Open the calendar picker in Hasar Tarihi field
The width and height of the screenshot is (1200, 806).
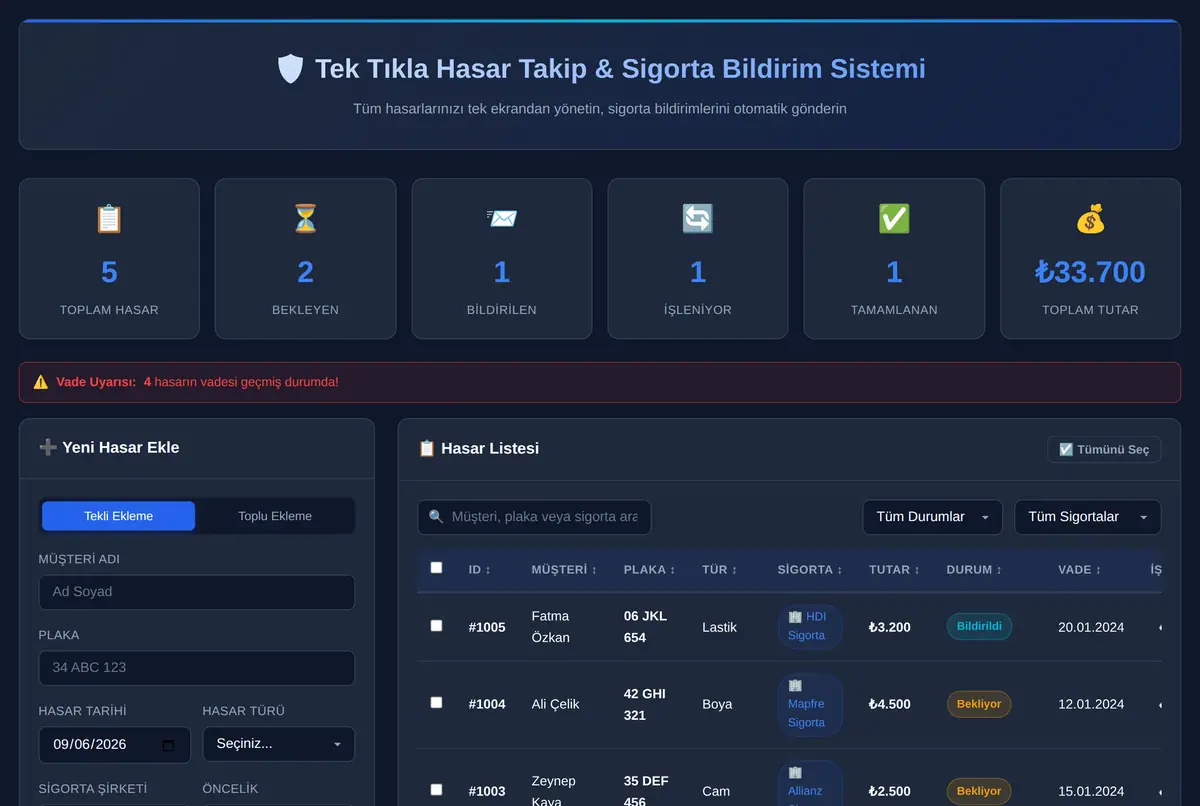[x=168, y=745]
